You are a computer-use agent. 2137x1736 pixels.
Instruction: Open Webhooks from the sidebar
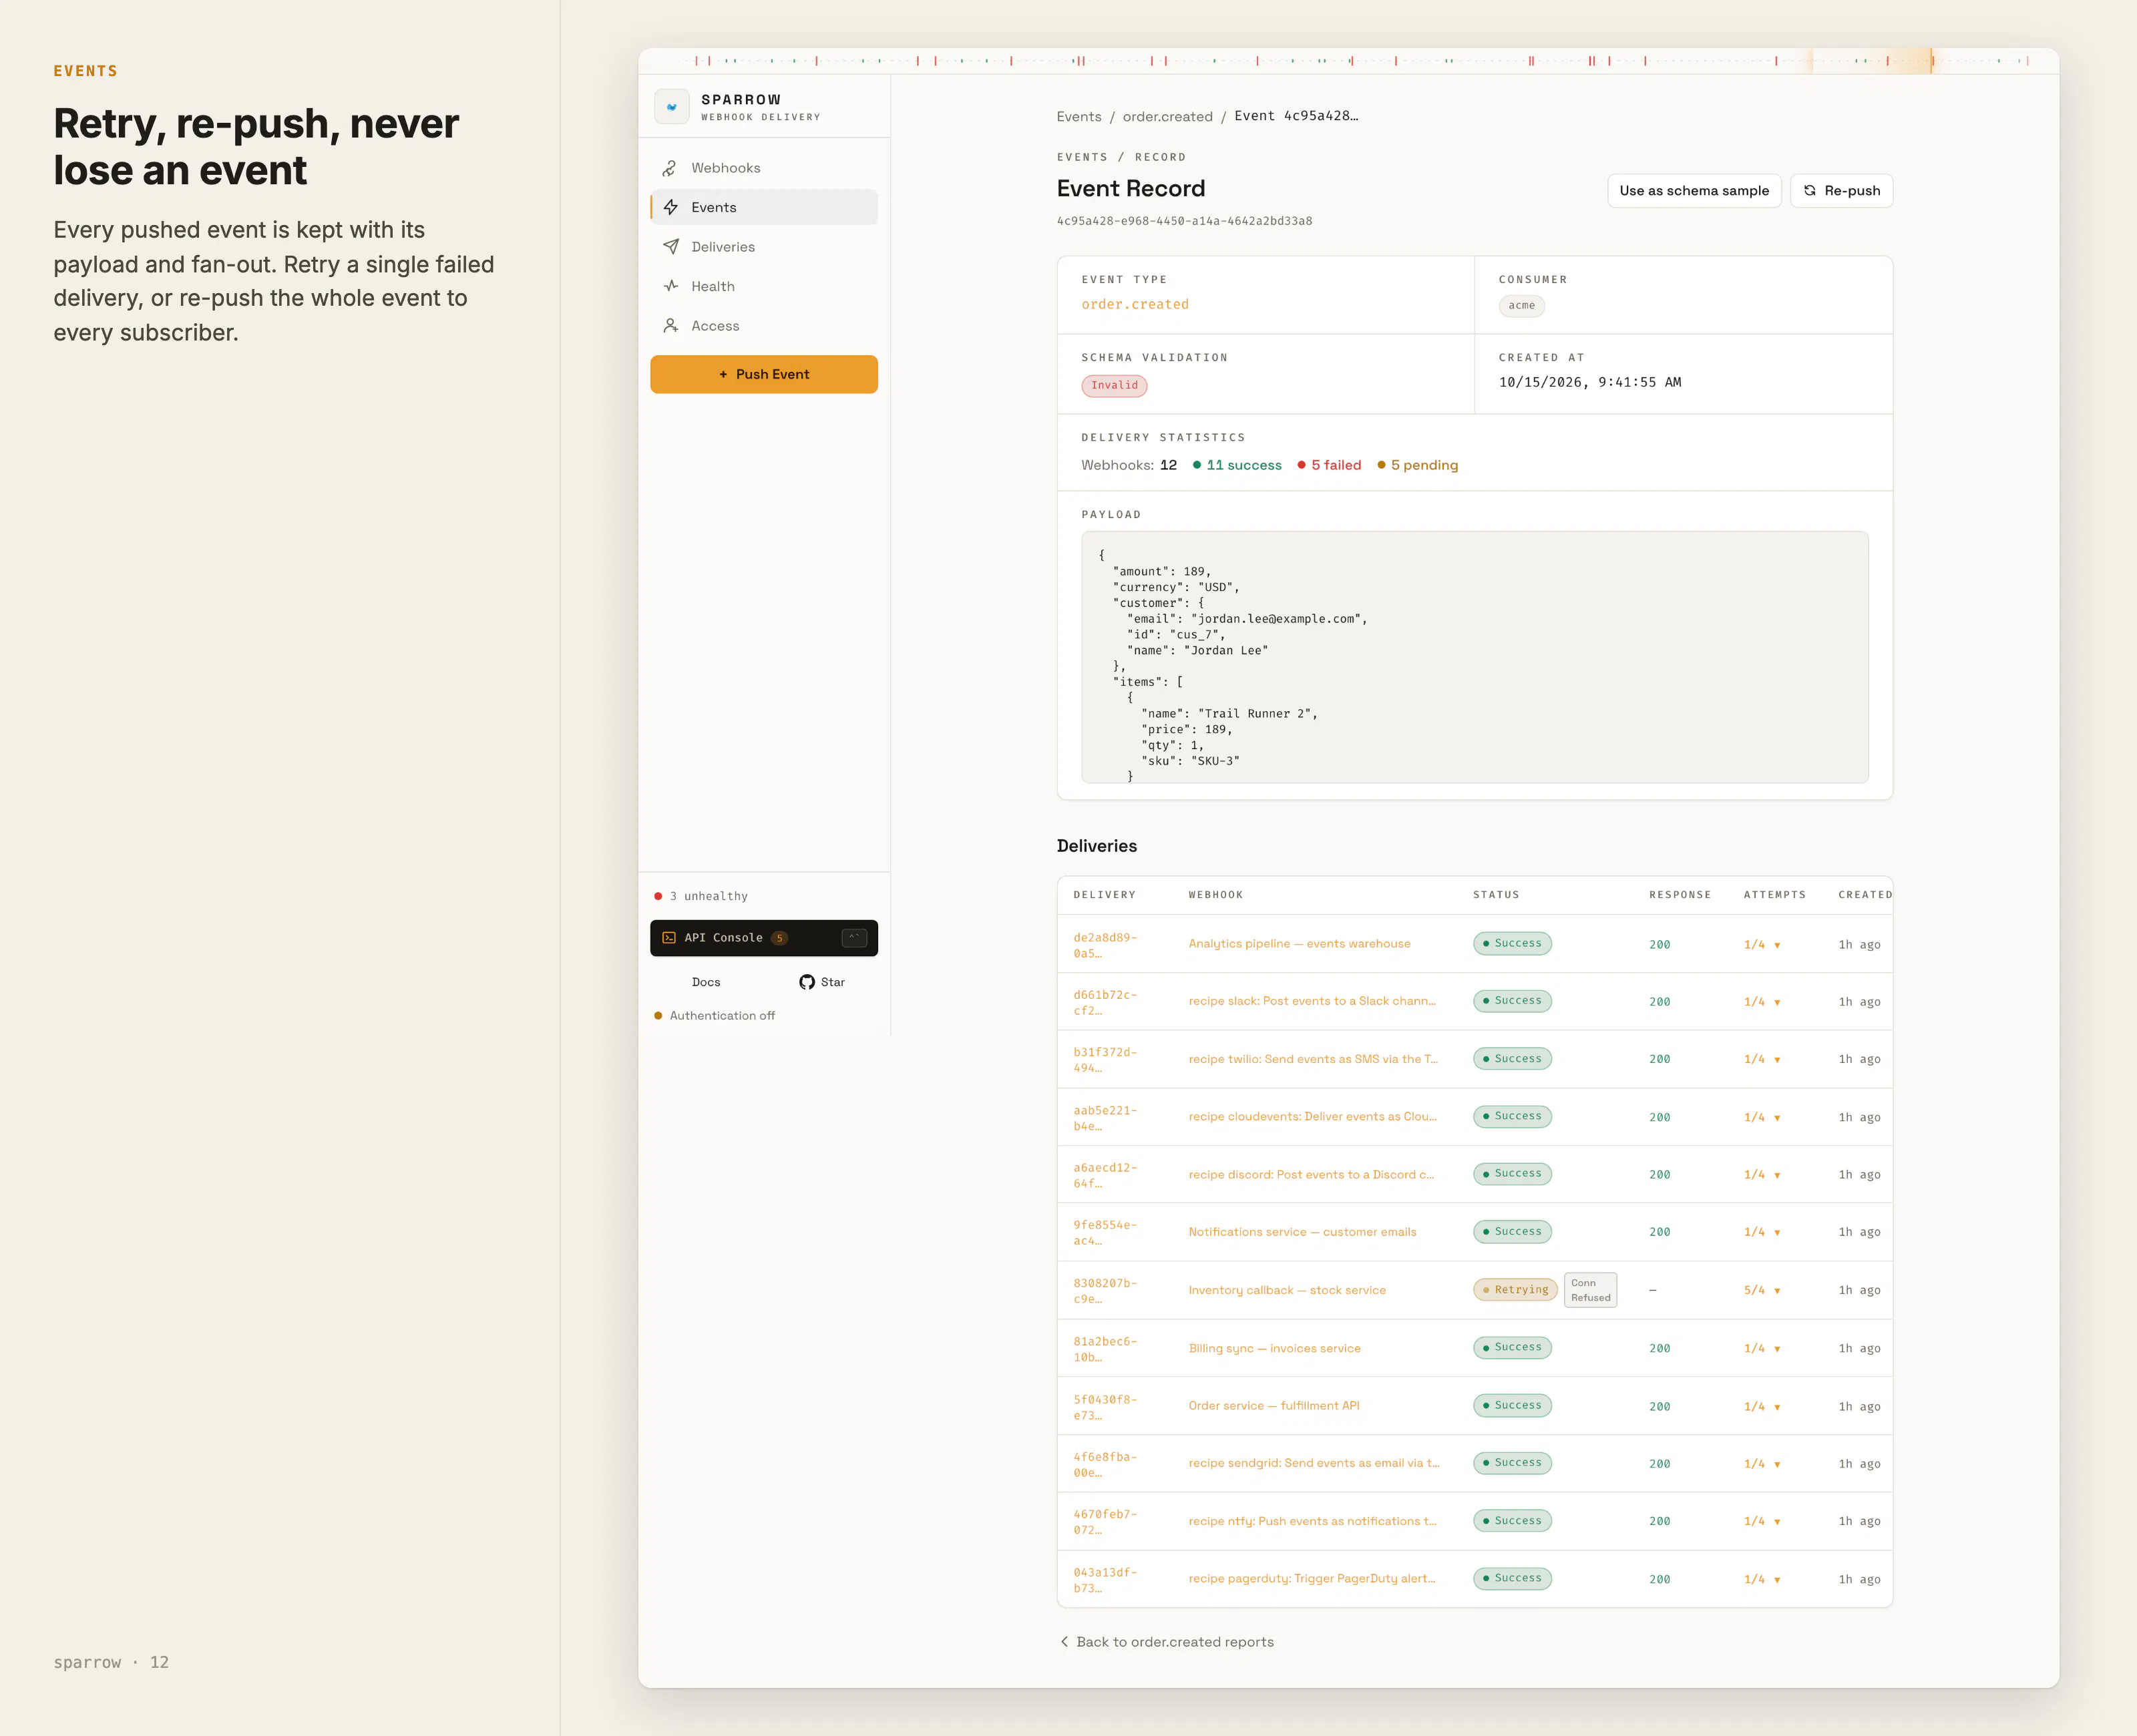(x=764, y=168)
